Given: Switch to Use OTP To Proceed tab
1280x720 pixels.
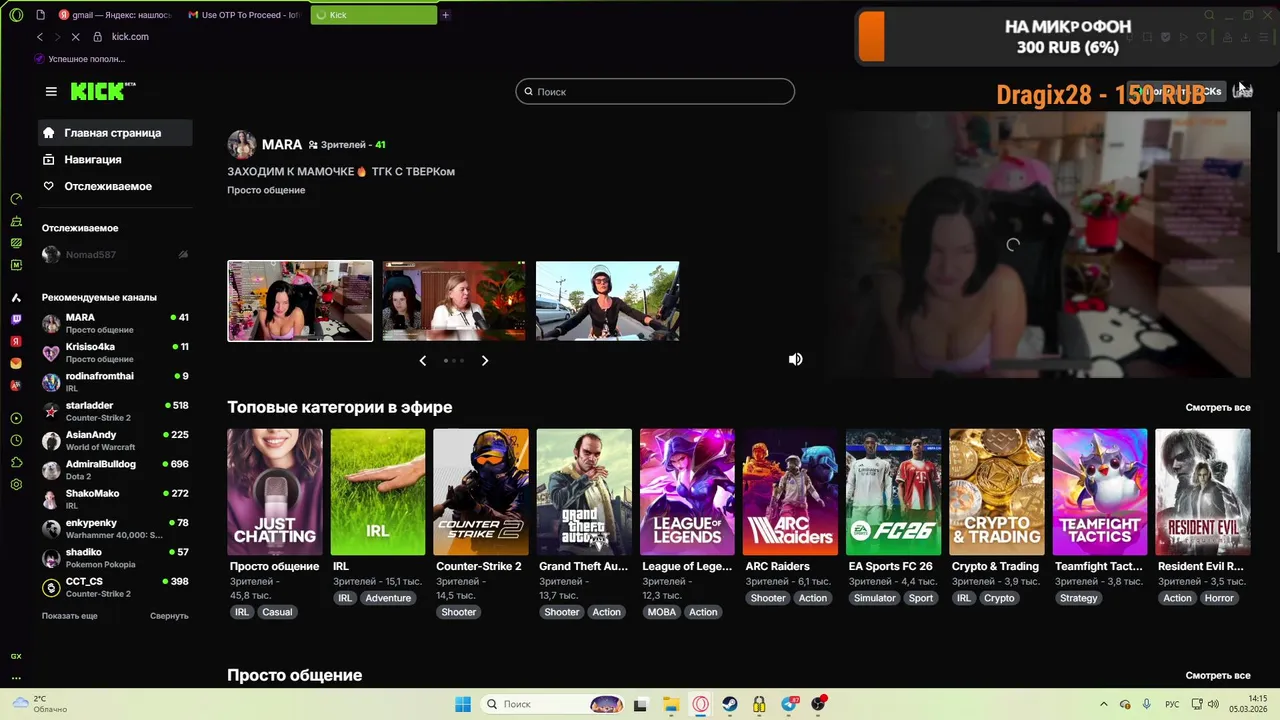Looking at the screenshot, I should (x=246, y=15).
